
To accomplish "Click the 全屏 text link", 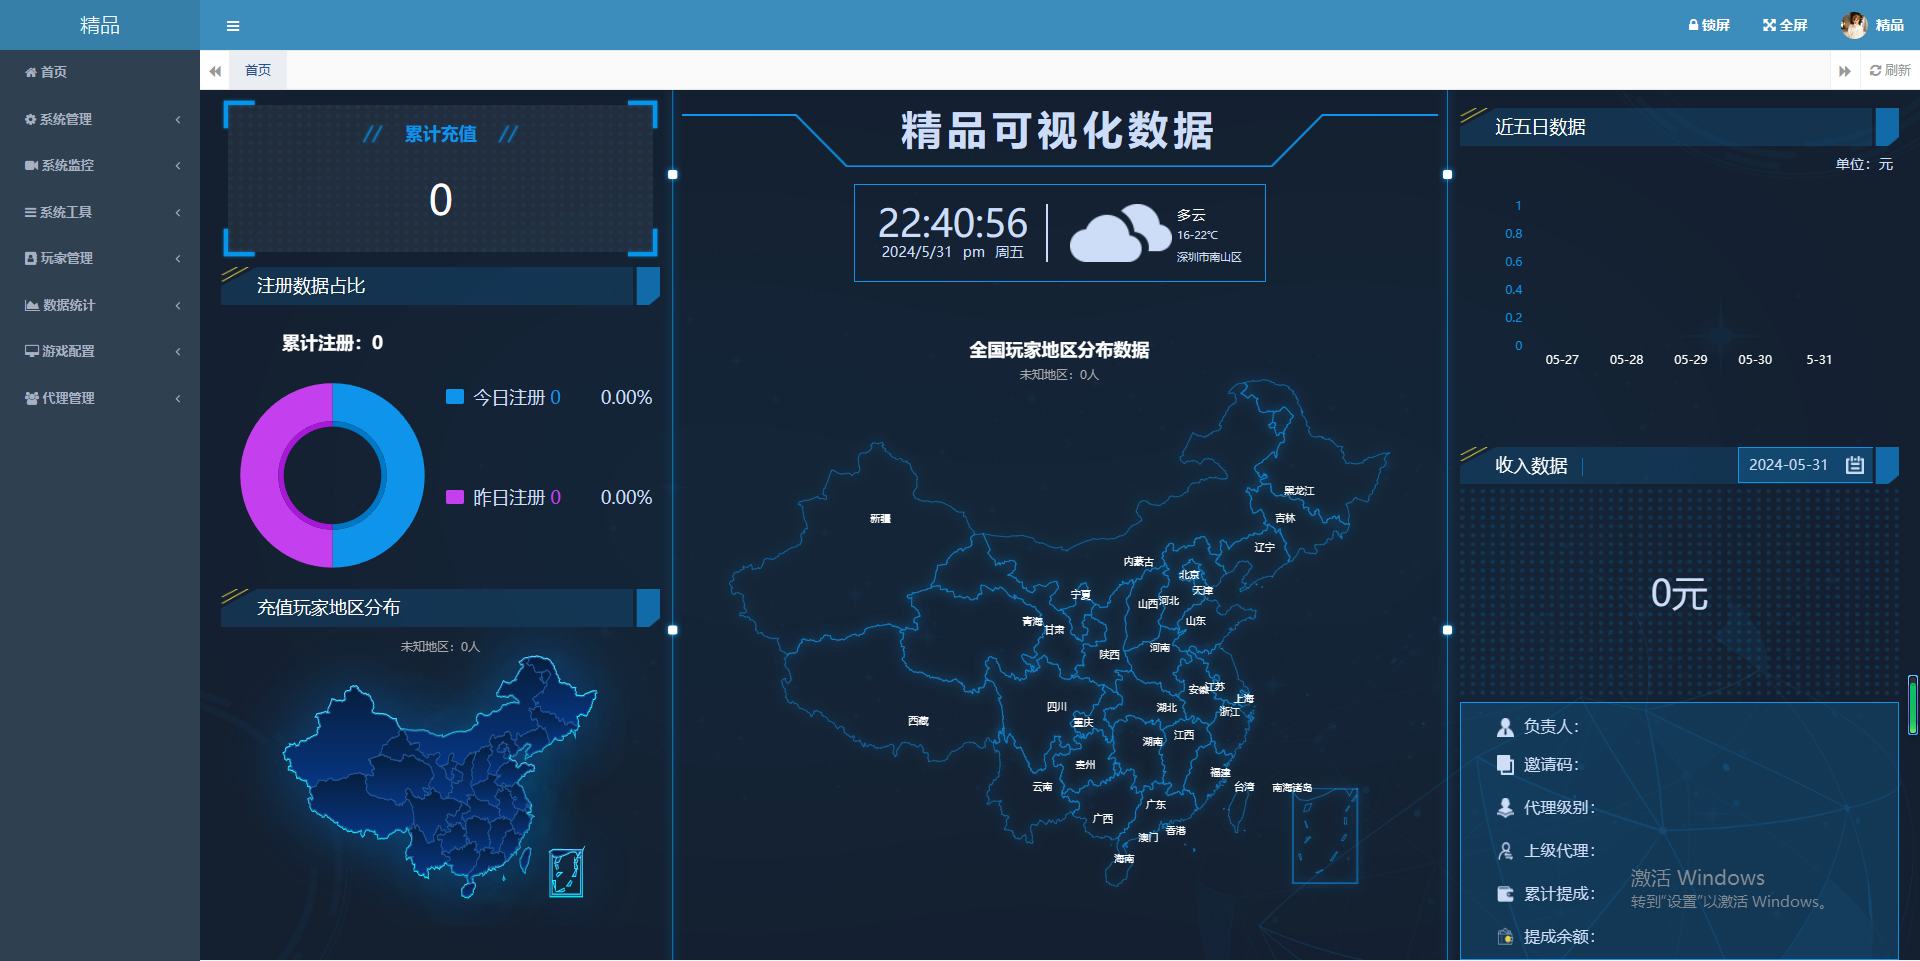I will (1794, 25).
